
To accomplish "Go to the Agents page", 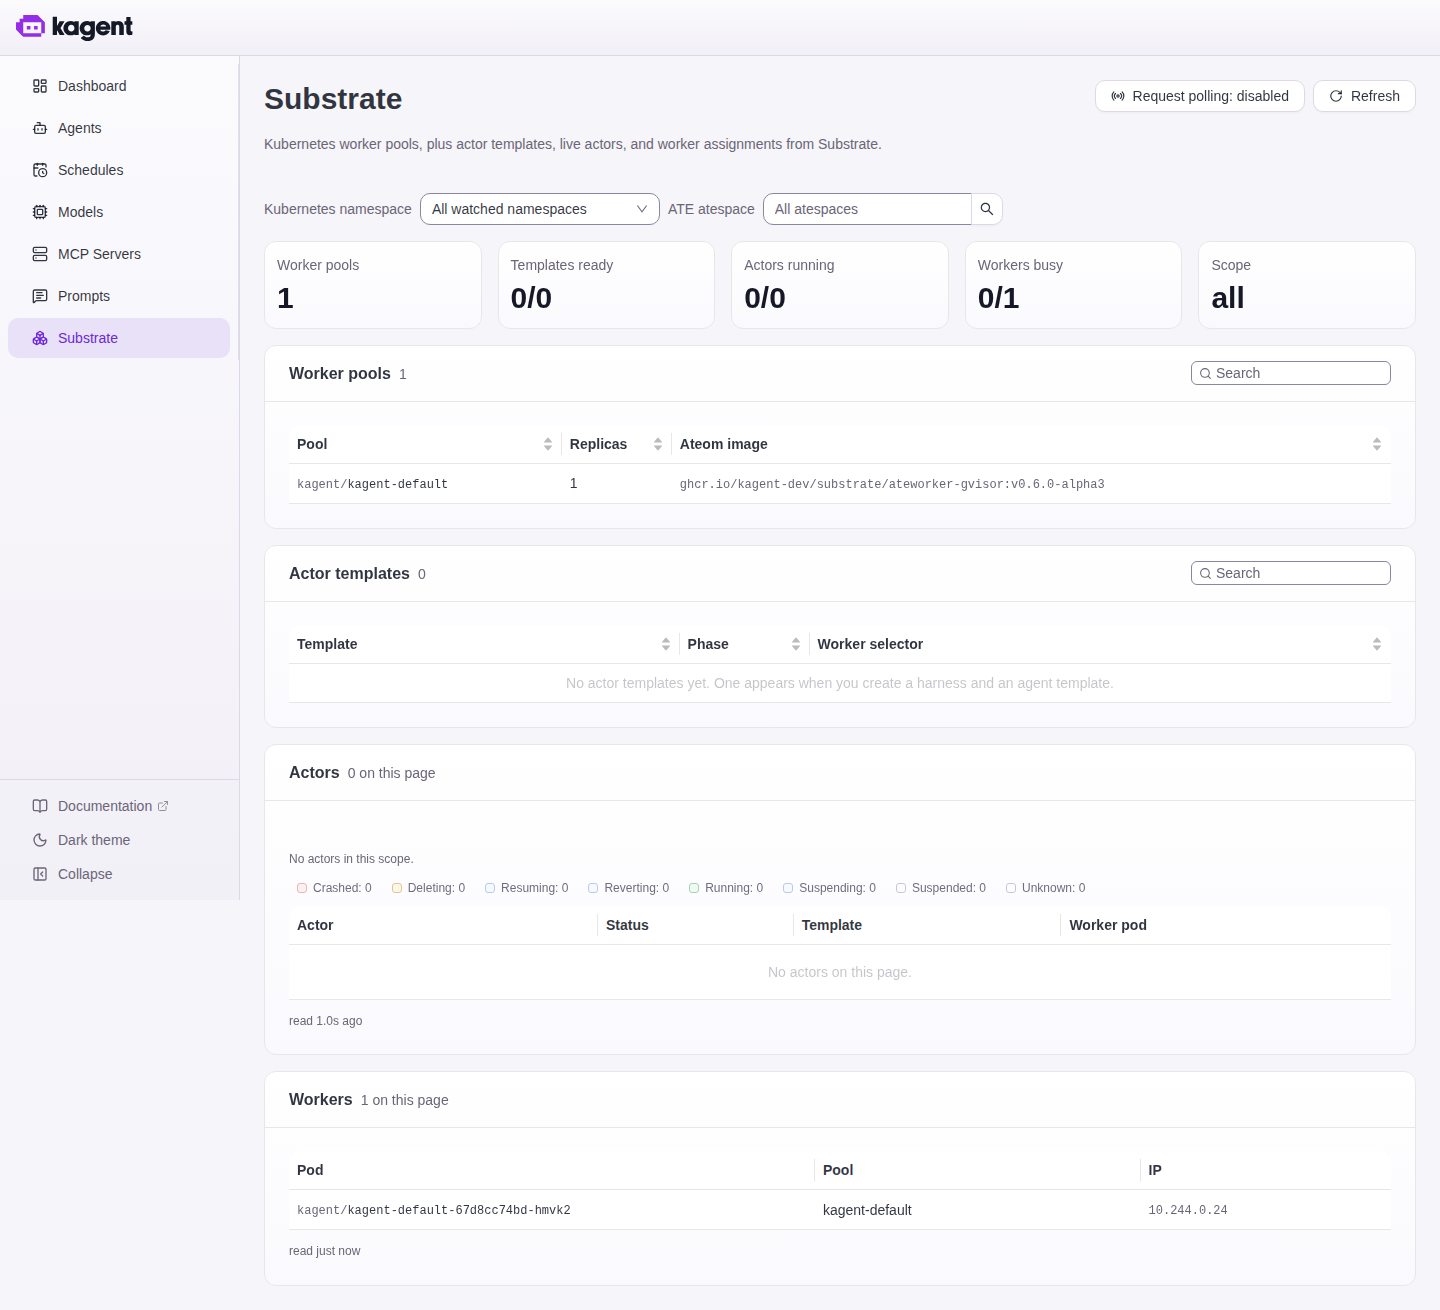I will click(x=119, y=128).
